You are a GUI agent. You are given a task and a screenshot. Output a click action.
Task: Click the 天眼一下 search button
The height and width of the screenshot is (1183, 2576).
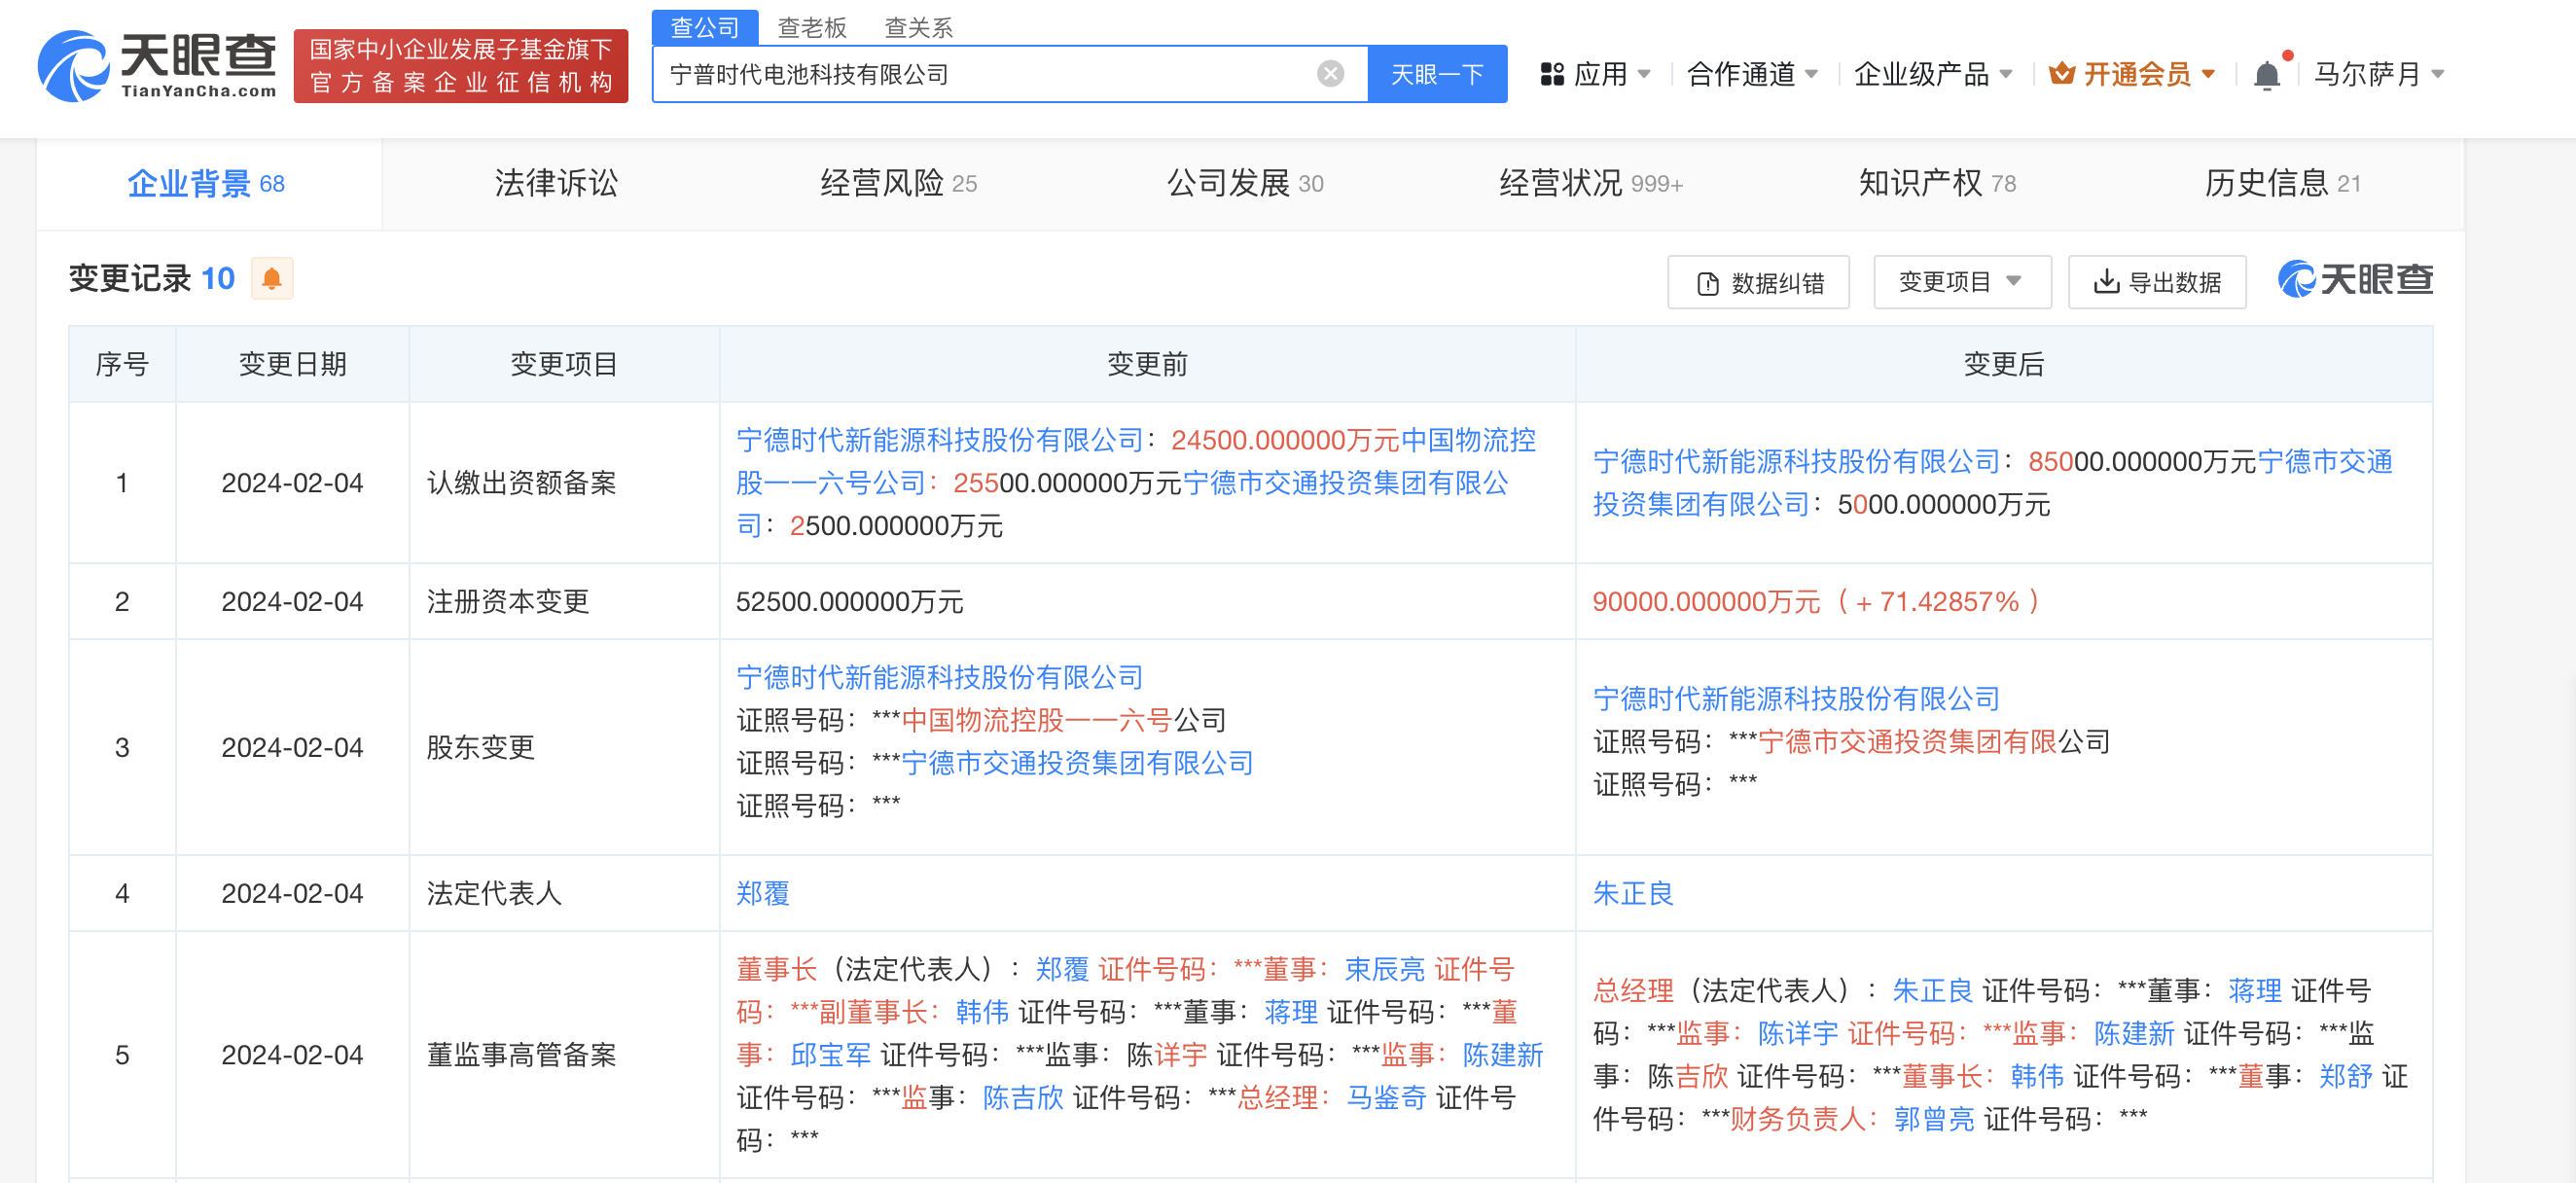[1437, 73]
